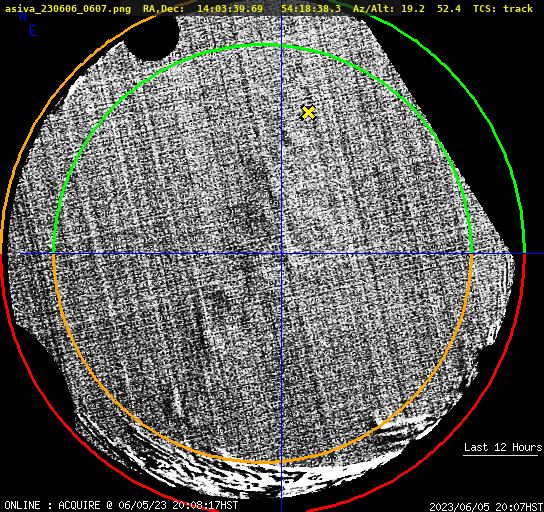Click the azimuth value 19.2
544x512 pixels.
coord(413,8)
